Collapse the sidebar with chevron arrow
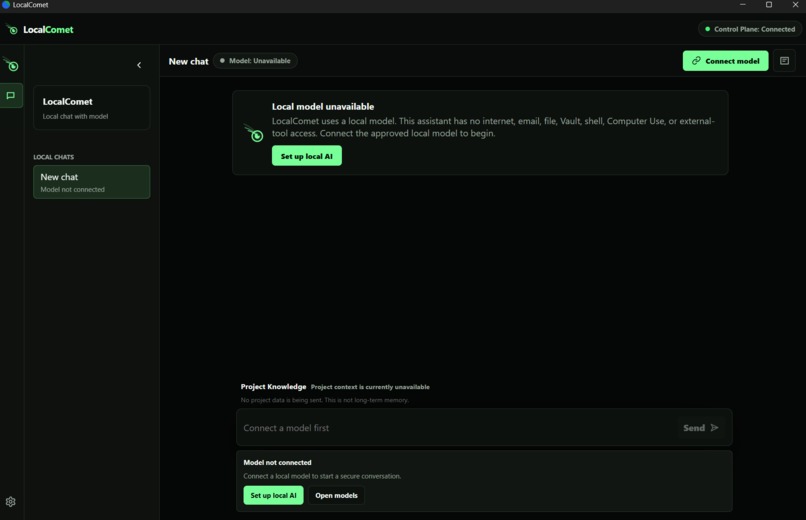This screenshot has height=520, width=806. (139, 65)
